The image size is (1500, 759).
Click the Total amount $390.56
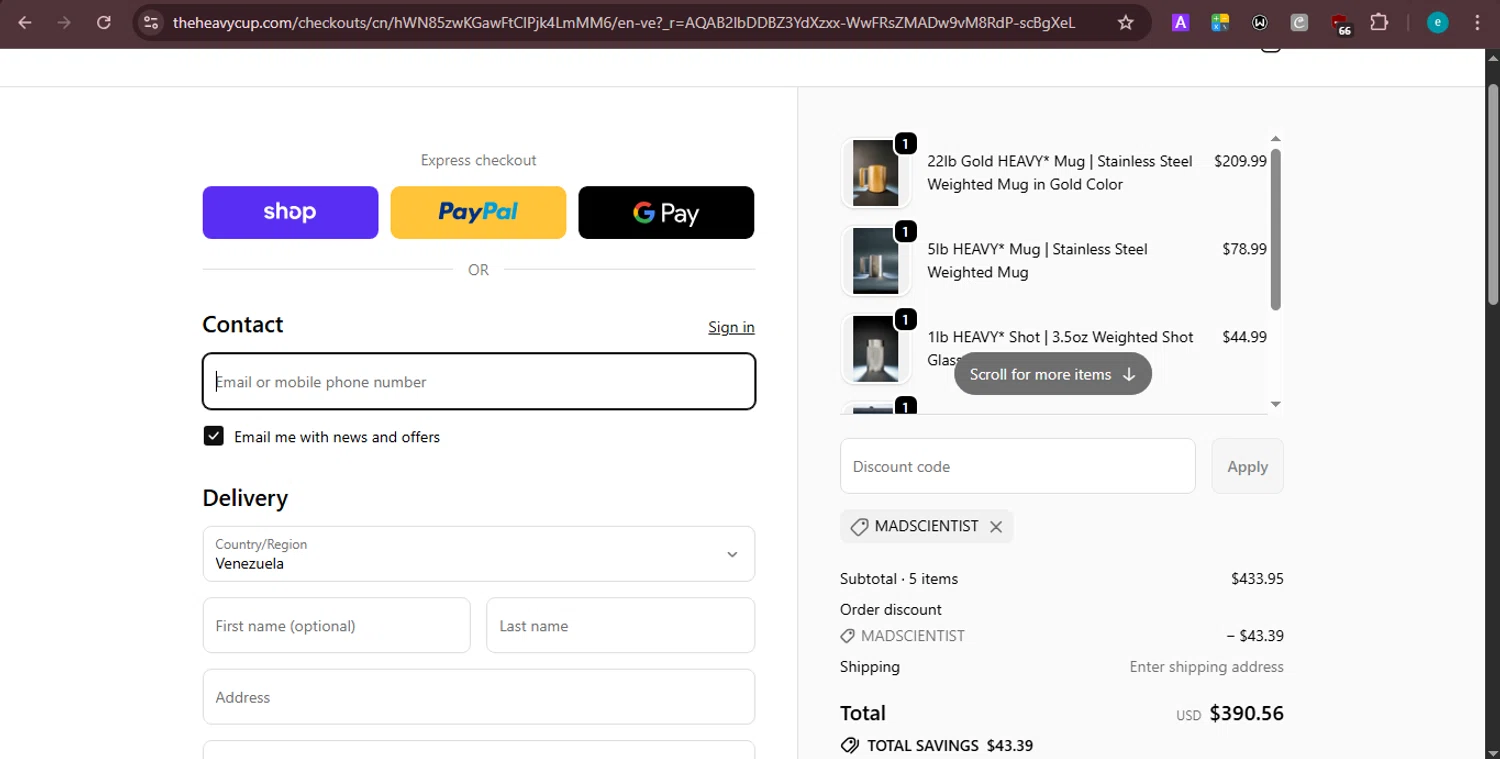tap(1246, 713)
